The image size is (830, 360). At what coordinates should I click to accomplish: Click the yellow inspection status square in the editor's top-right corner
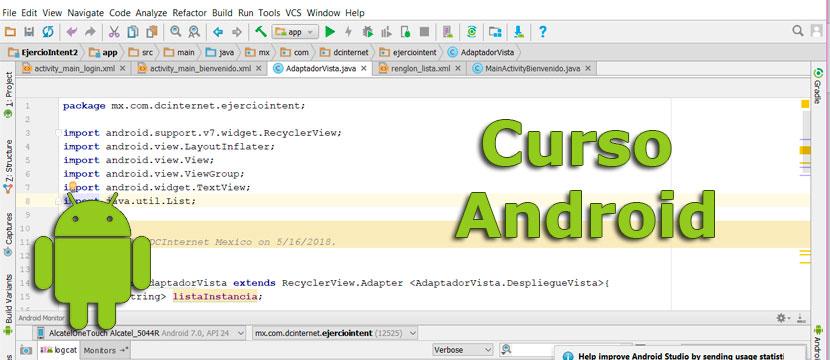[x=805, y=104]
